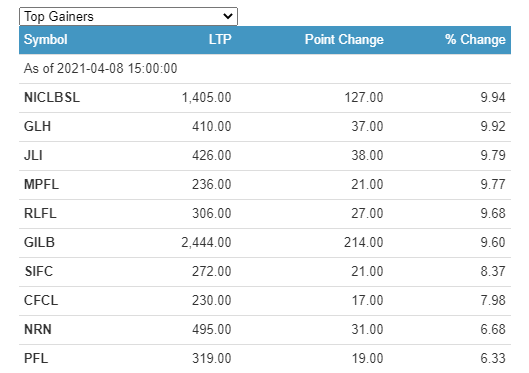Open the GILB symbol link
Image resolution: width=529 pixels, height=373 pixels.
[39, 242]
